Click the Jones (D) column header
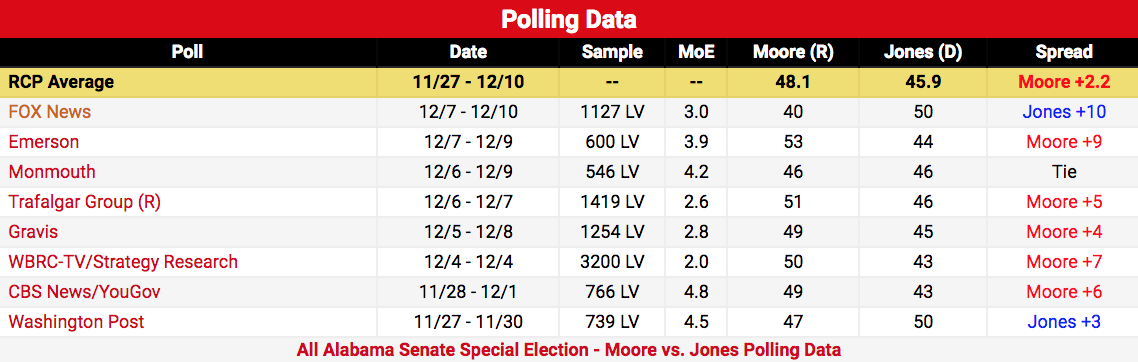 tap(923, 52)
